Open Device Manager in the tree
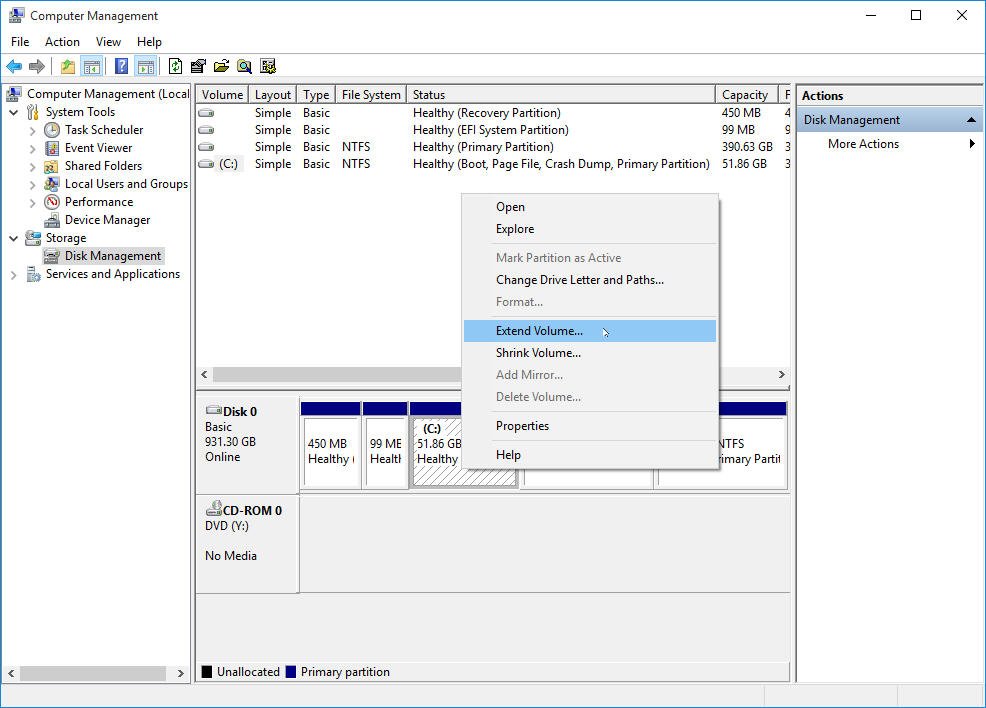This screenshot has width=986, height=708. tap(107, 220)
